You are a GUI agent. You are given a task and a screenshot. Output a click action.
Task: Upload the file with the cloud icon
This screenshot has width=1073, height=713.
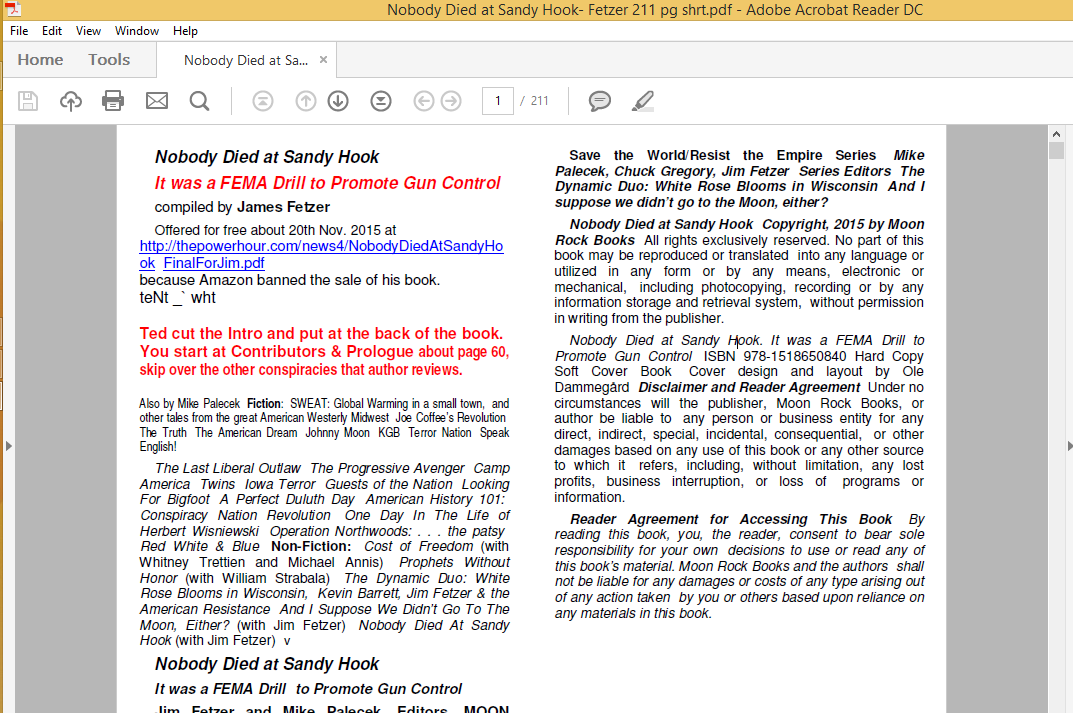[x=70, y=101]
